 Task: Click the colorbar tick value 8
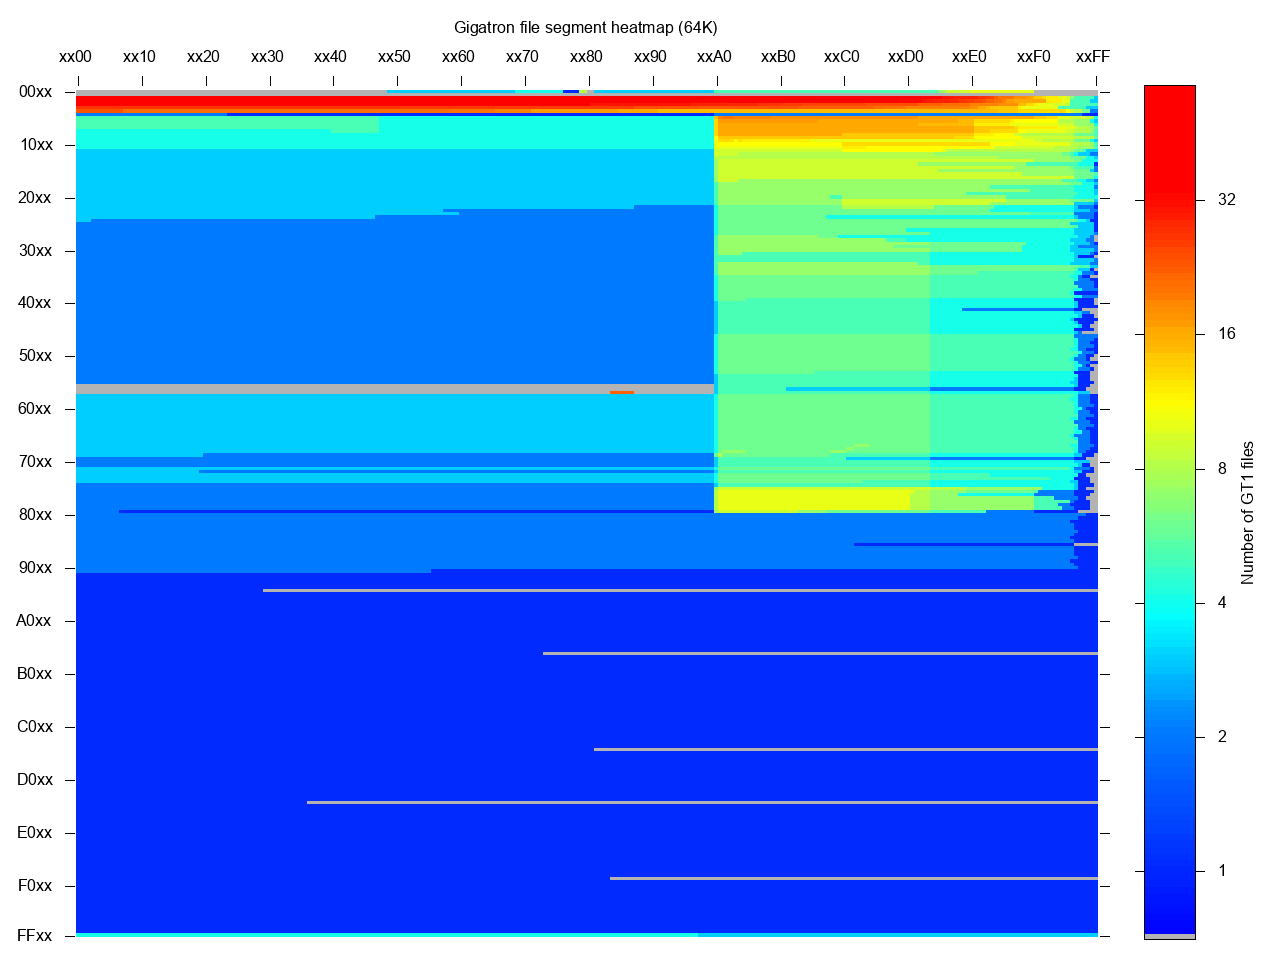click(1222, 469)
